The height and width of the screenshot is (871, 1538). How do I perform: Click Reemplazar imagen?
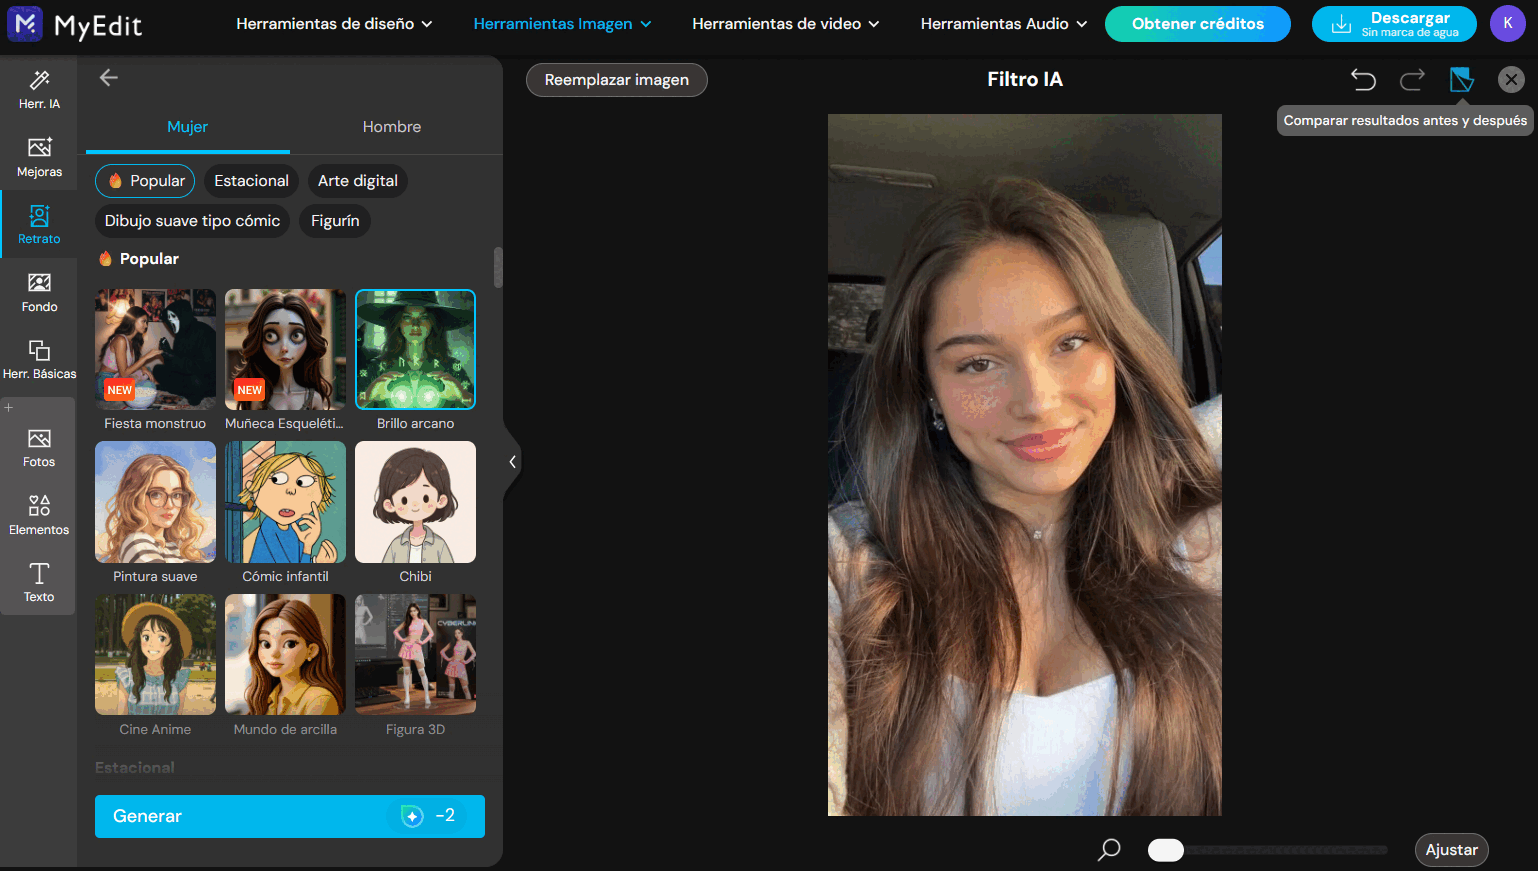(616, 80)
